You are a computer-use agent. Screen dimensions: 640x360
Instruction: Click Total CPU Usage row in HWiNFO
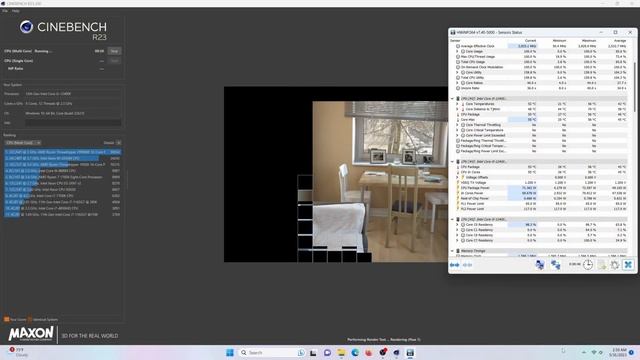click(x=542, y=62)
